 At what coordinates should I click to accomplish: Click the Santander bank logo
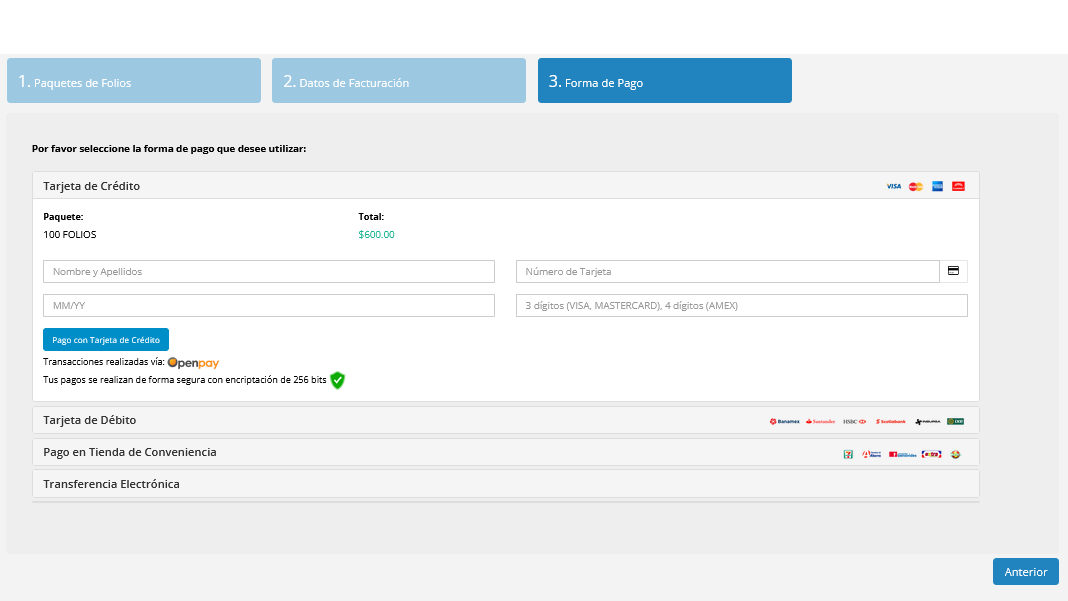820,421
